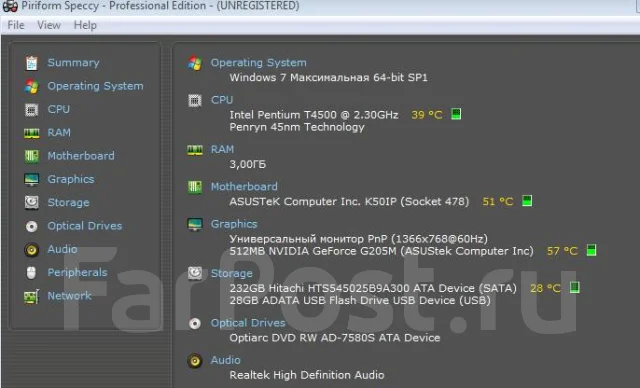Click the Peripherals mouse icon in sidebar

[31, 273]
